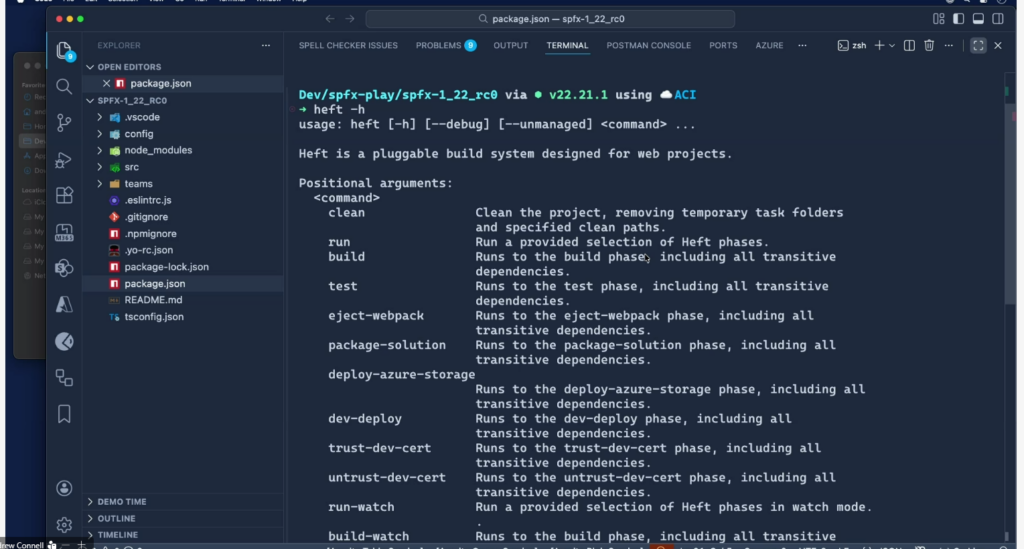This screenshot has width=1024, height=549.
Task: Expand the node_modules folder
Action: coord(157,150)
